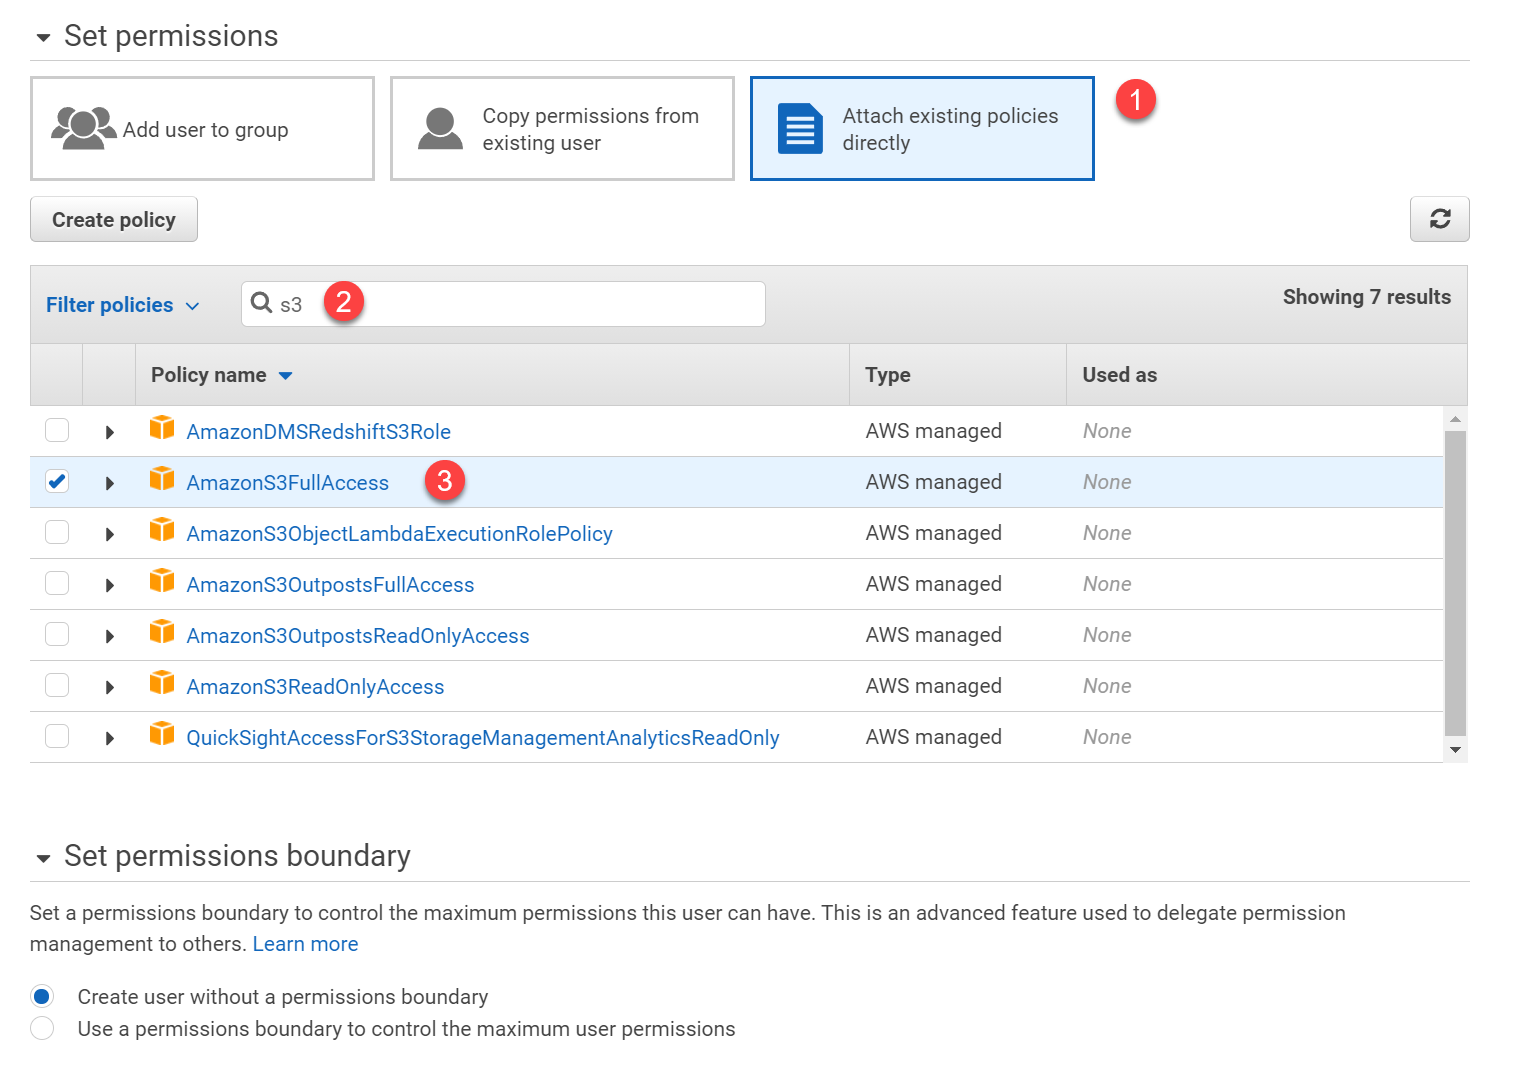Viewport: 1528px width, 1069px height.
Task: Click the policy search field containing s3
Action: pos(503,304)
